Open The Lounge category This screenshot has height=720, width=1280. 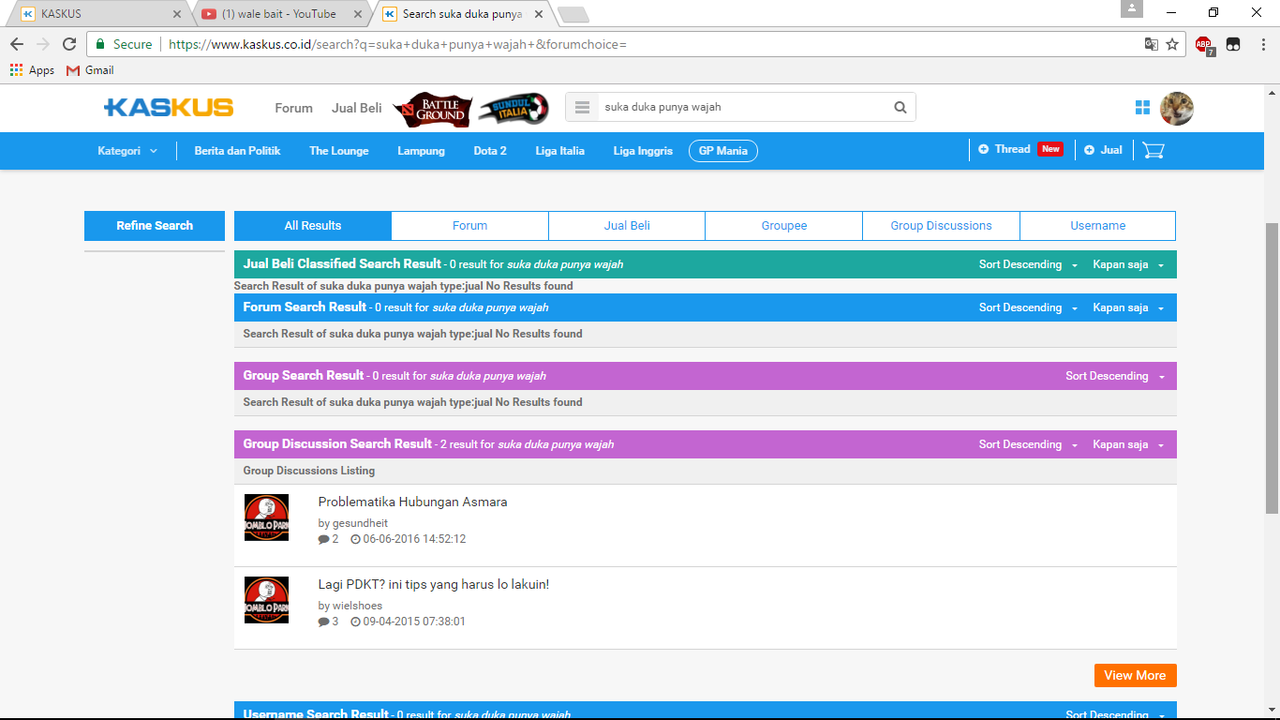[339, 151]
